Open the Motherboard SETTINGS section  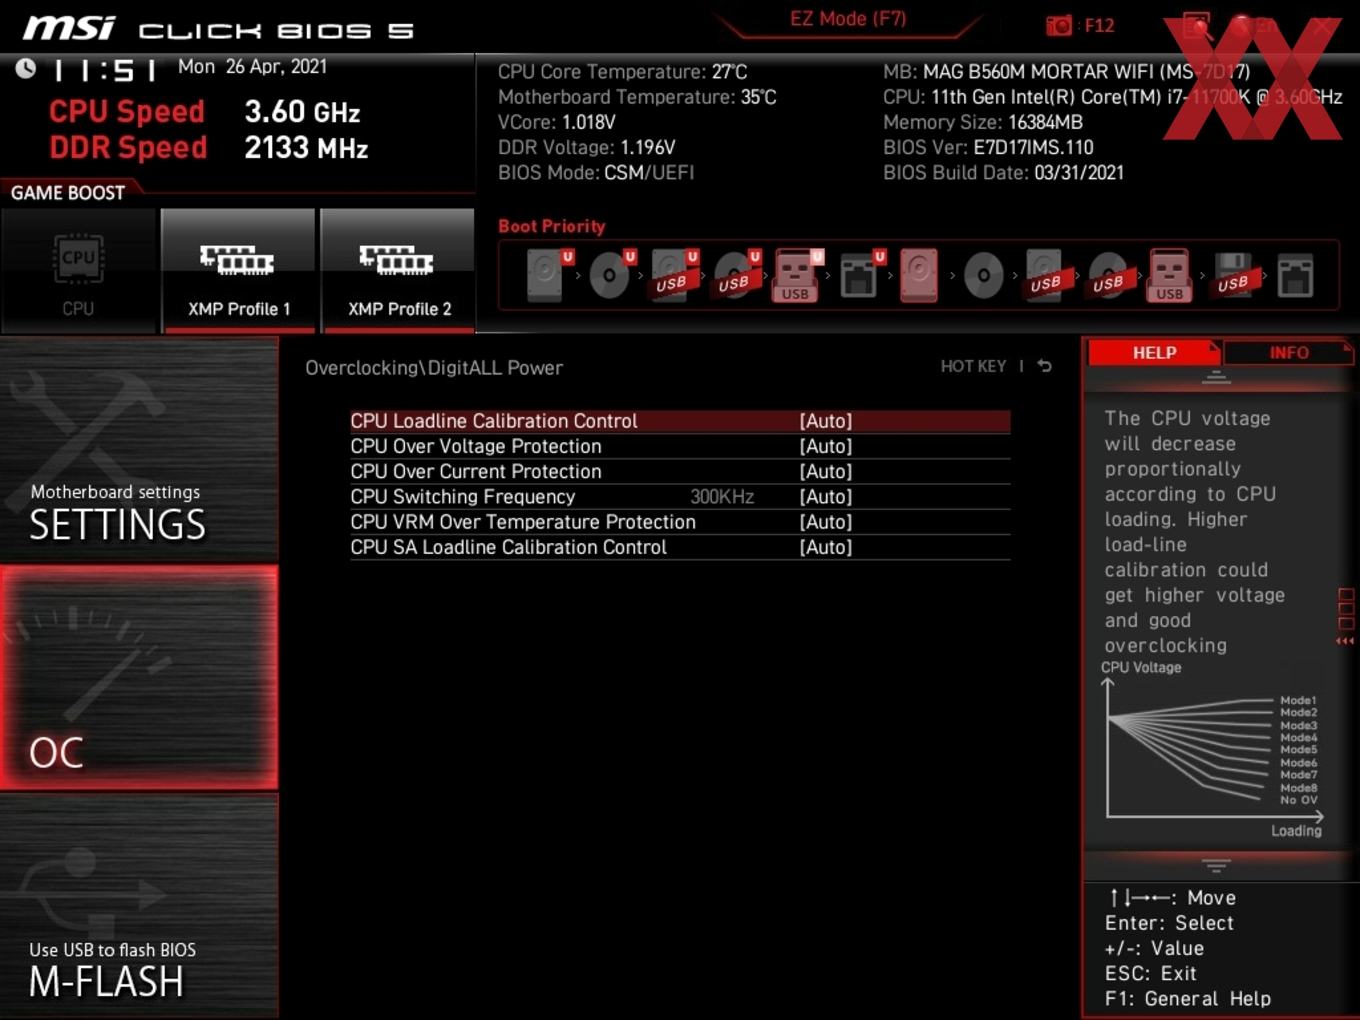tap(139, 450)
